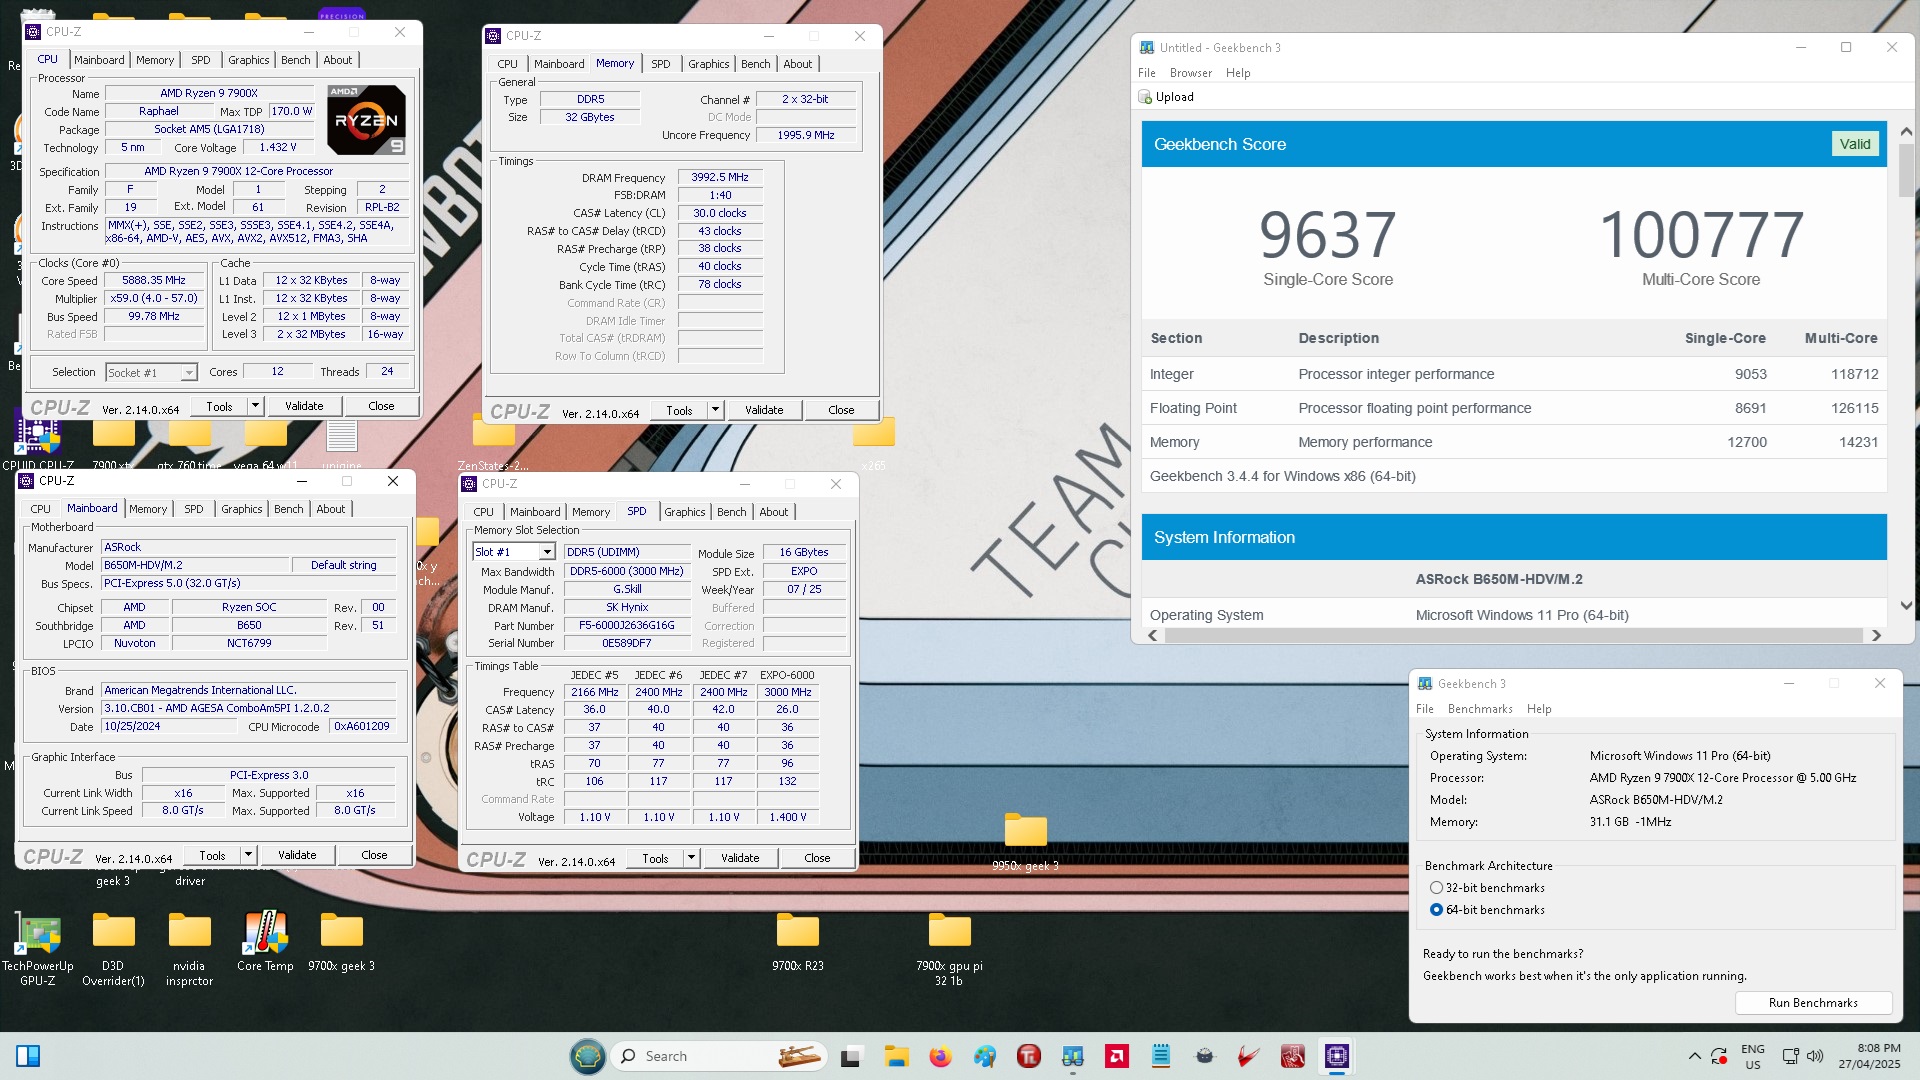Open Firefox from the taskbar
1920x1080 pixels.
[x=940, y=1056]
